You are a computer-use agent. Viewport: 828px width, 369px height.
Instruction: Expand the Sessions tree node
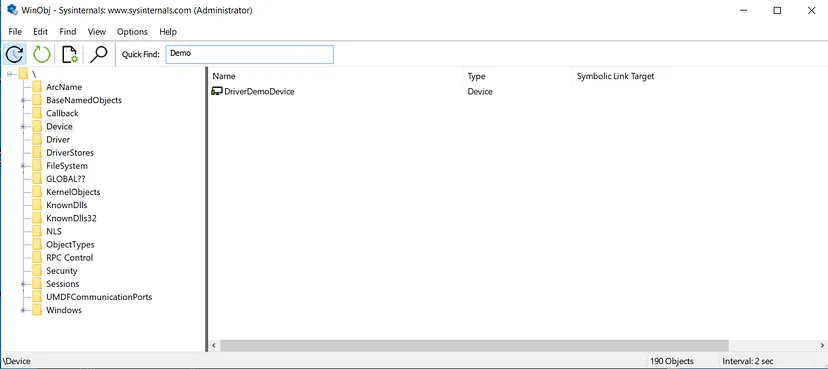click(23, 284)
